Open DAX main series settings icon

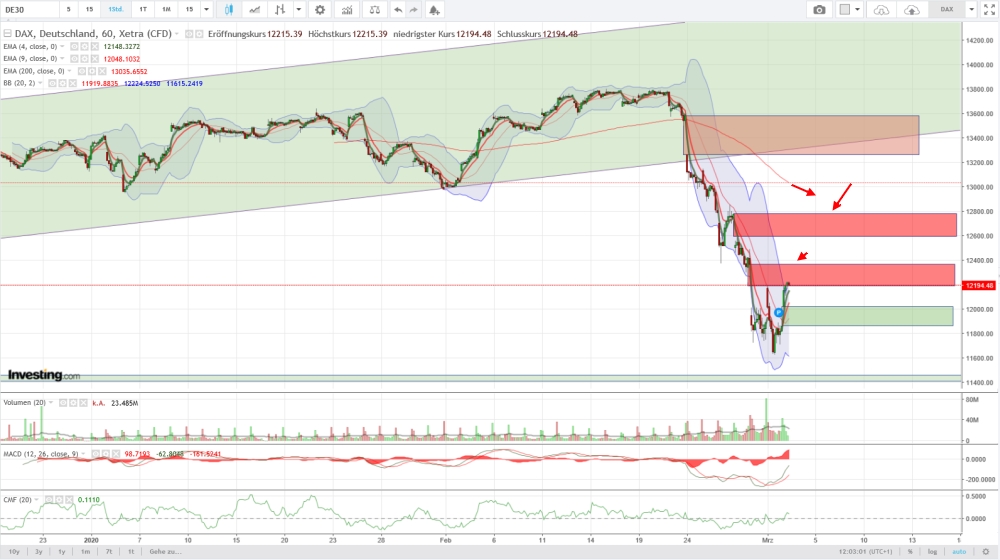[x=199, y=34]
